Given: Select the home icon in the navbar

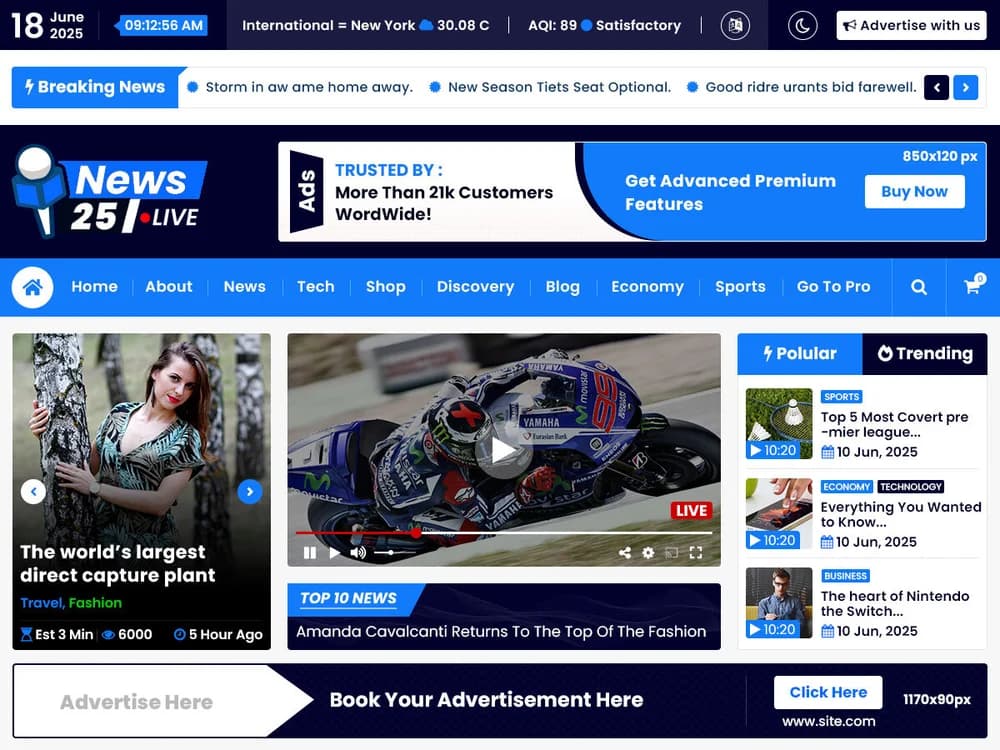Looking at the screenshot, I should coord(33,287).
